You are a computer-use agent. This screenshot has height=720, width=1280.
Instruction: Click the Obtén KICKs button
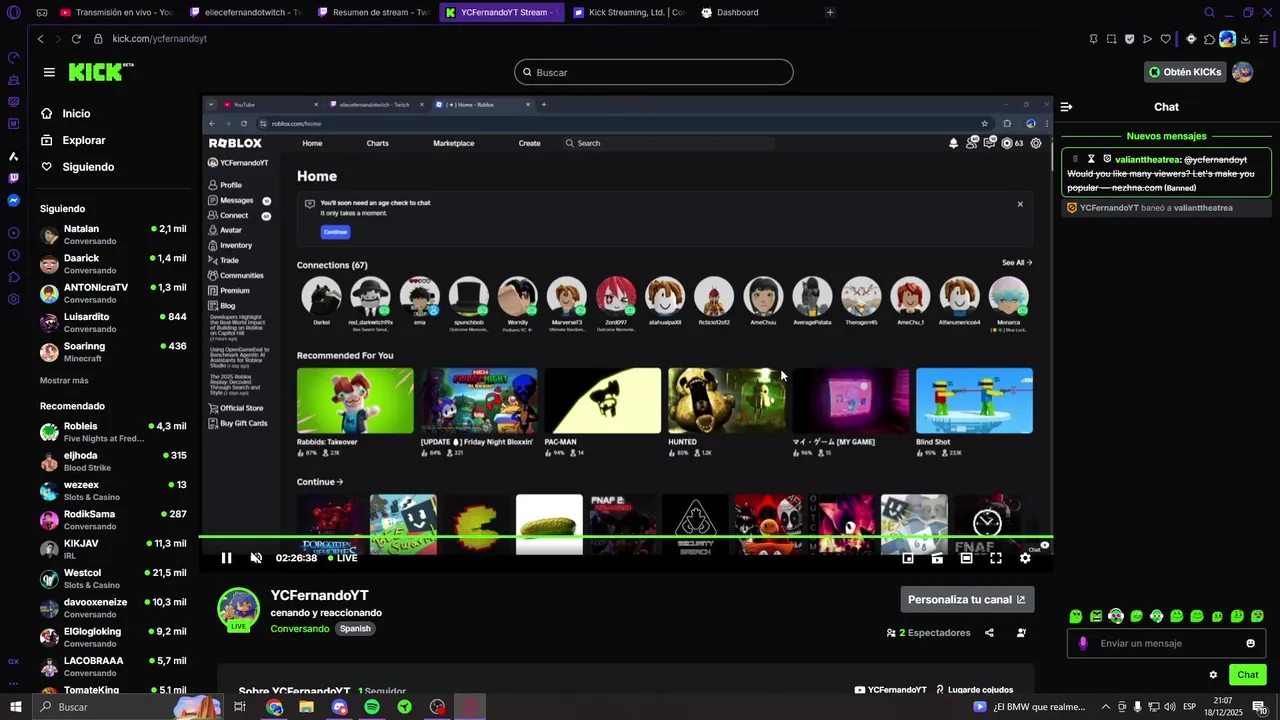1184,72
